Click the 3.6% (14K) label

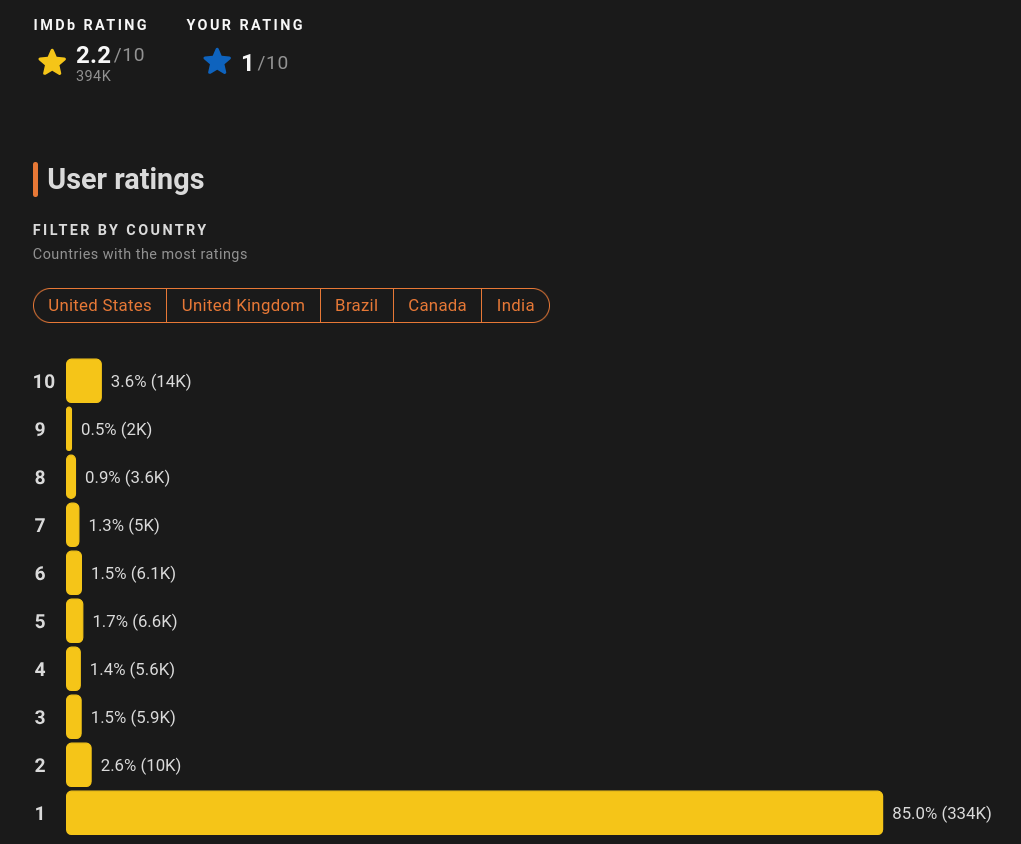pyautogui.click(x=151, y=381)
